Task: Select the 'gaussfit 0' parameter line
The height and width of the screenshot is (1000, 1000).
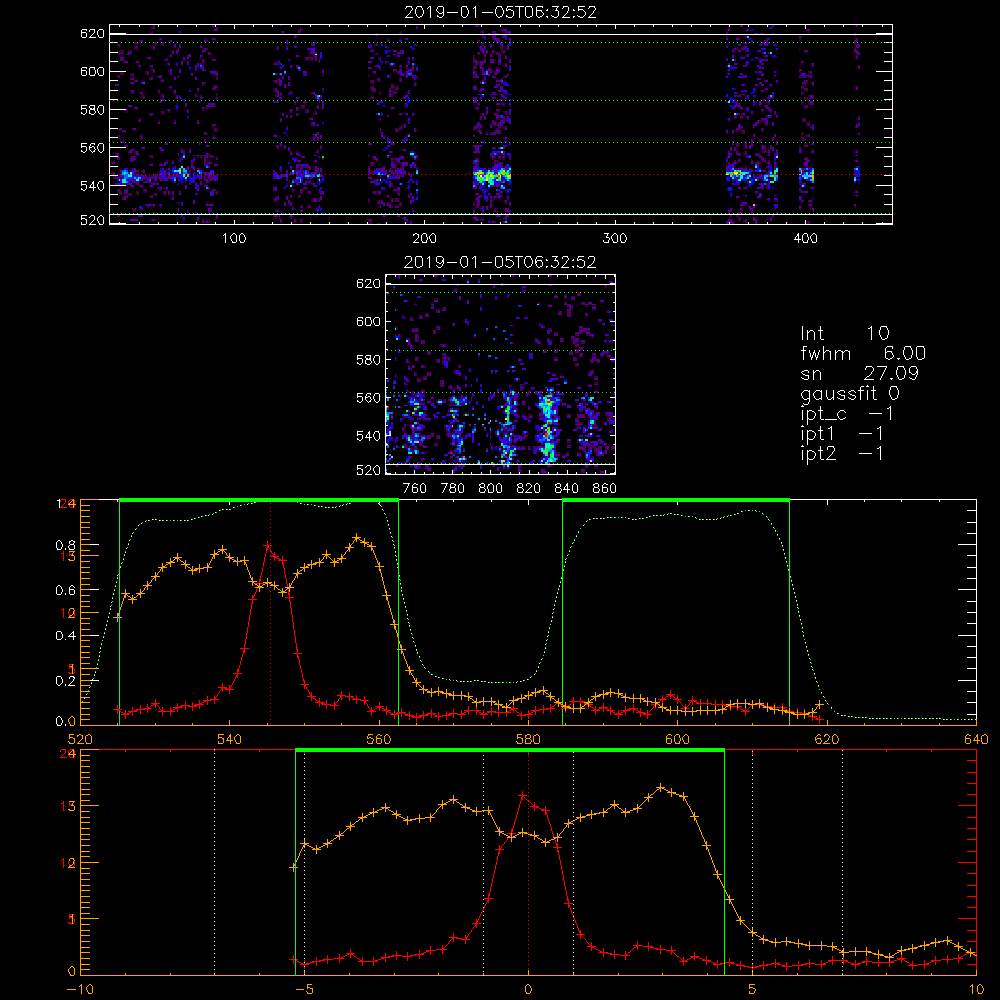Action: (849, 393)
